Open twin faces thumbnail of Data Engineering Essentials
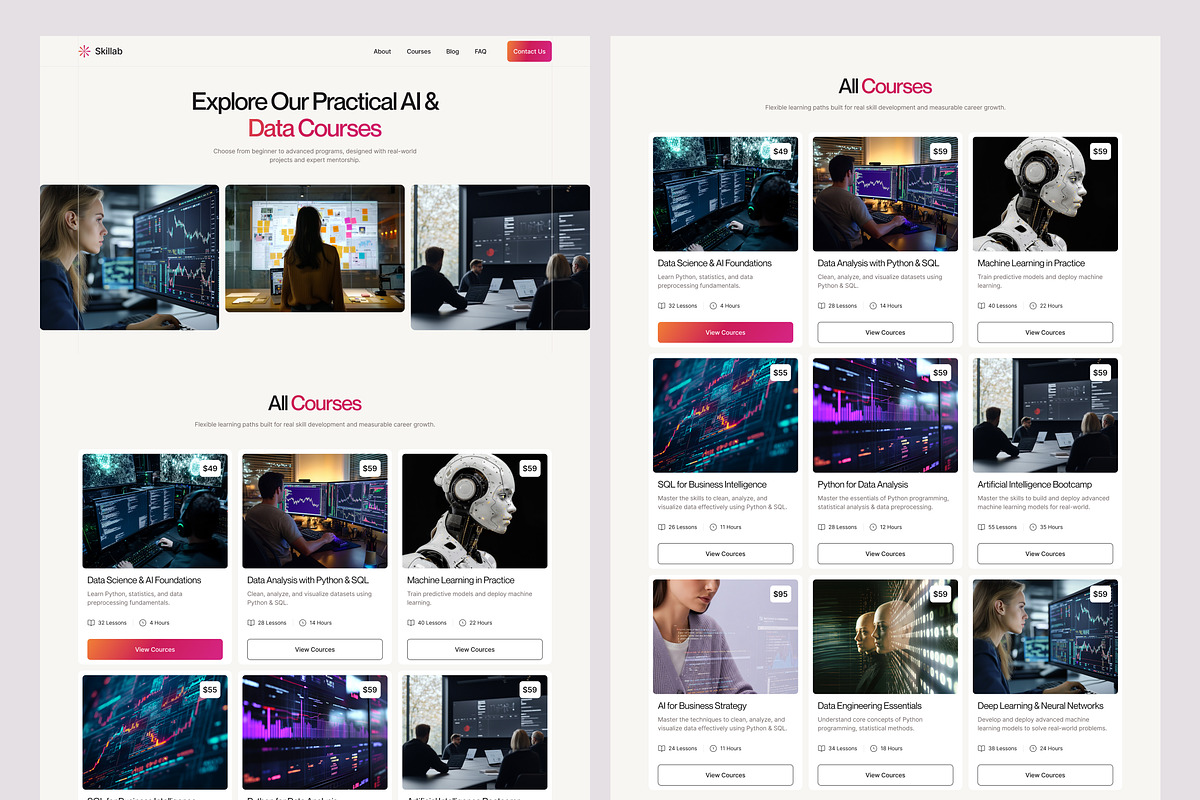This screenshot has width=1200, height=800. (885, 637)
